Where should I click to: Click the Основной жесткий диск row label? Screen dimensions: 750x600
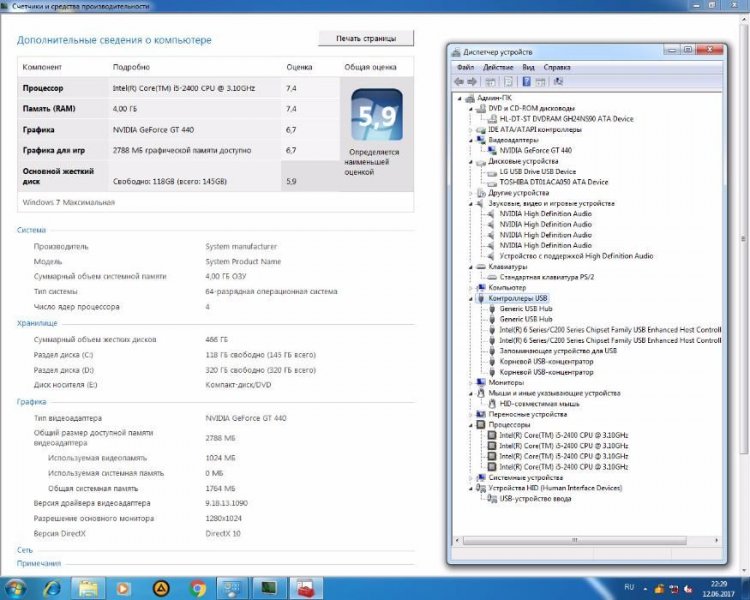(58, 176)
